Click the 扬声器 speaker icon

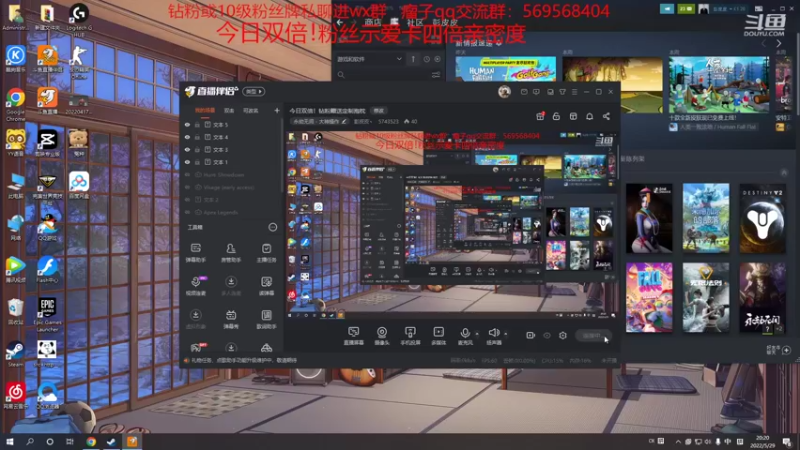[x=493, y=333]
